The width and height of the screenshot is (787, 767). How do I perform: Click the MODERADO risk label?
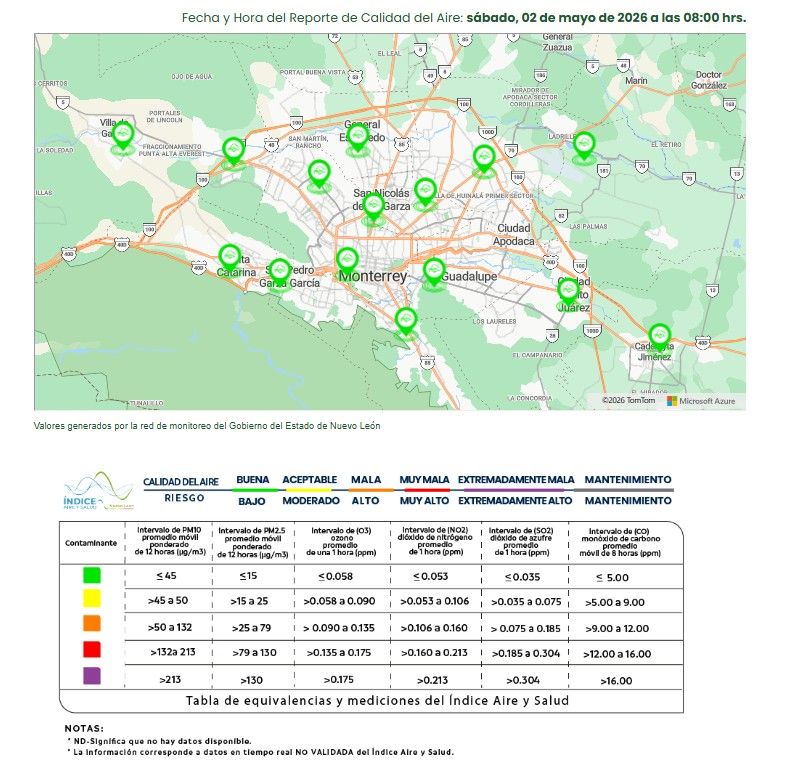311,500
